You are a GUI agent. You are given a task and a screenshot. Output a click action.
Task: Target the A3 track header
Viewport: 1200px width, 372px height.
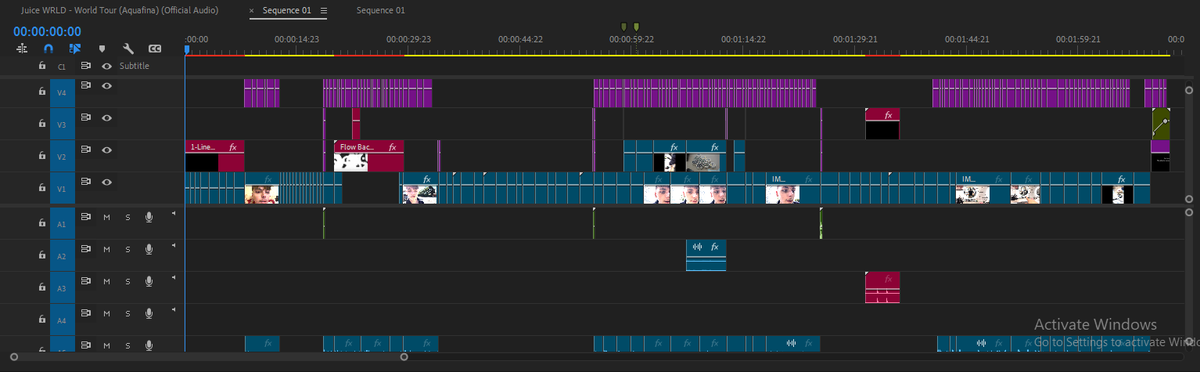(x=62, y=288)
